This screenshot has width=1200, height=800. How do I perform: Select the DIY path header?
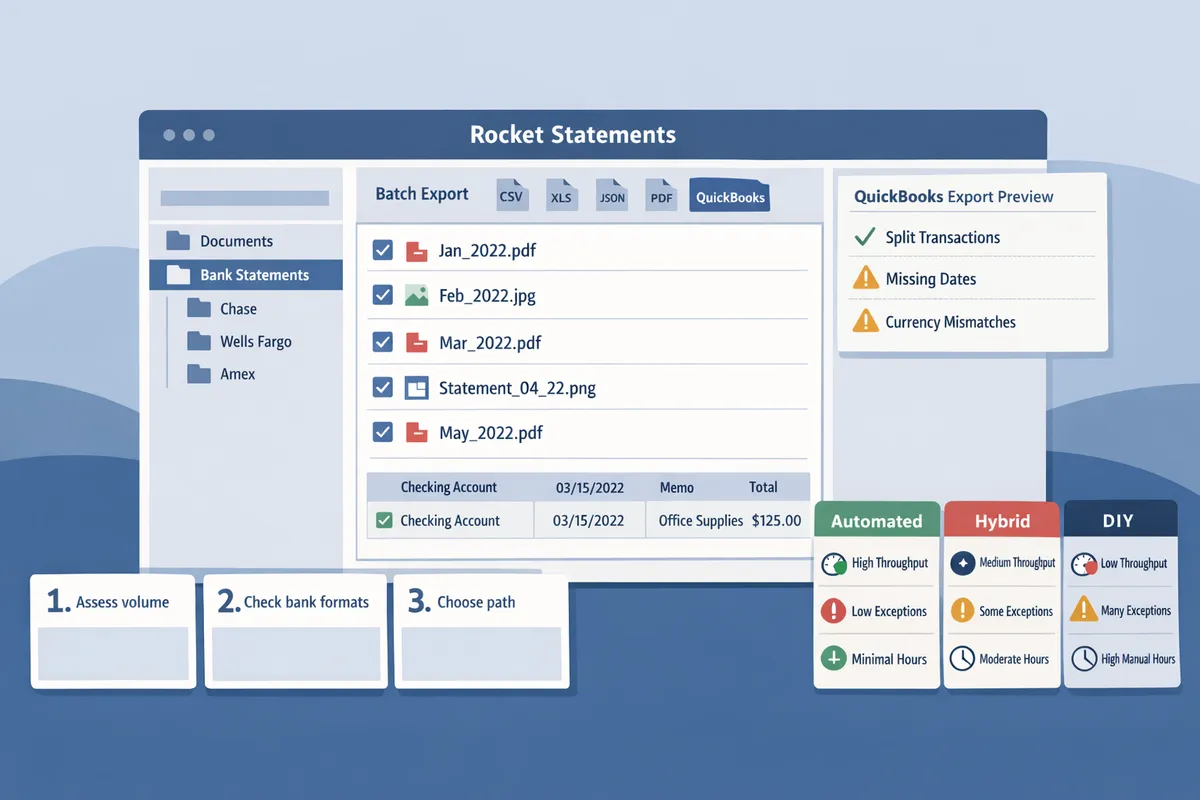(1121, 521)
